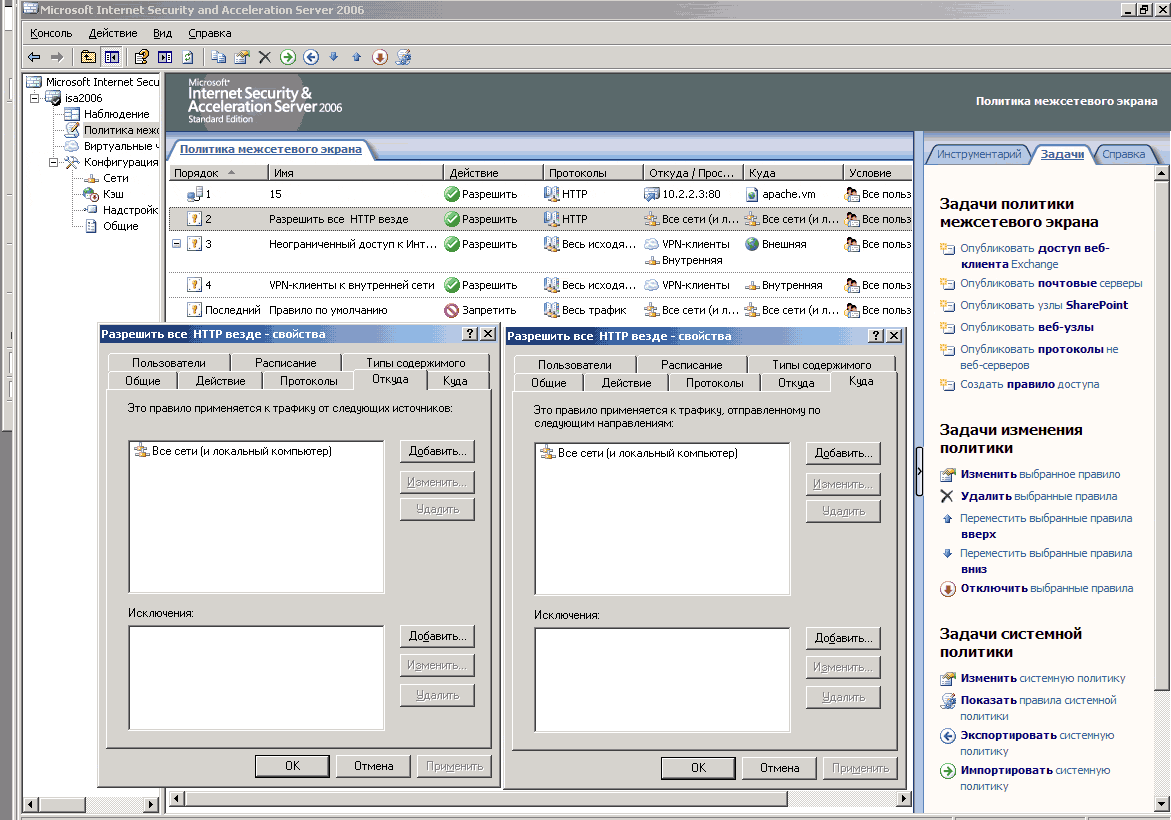Click the green Import arrow toolbar icon
The image size is (1171, 820).
(288, 57)
